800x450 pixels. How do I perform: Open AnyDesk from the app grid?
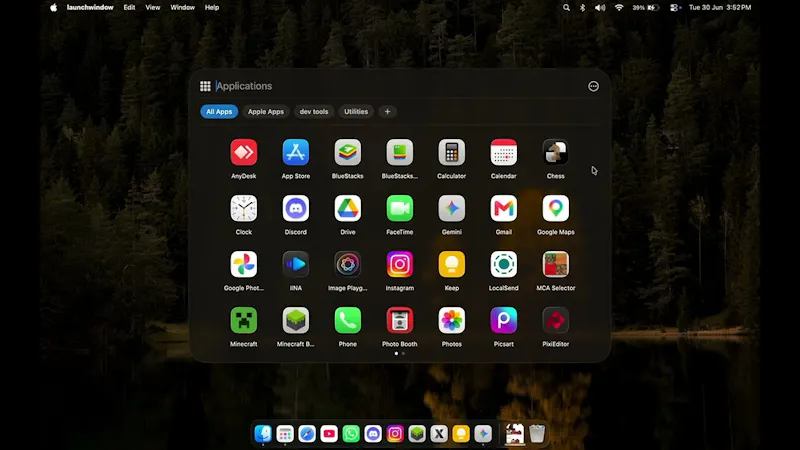[243, 153]
